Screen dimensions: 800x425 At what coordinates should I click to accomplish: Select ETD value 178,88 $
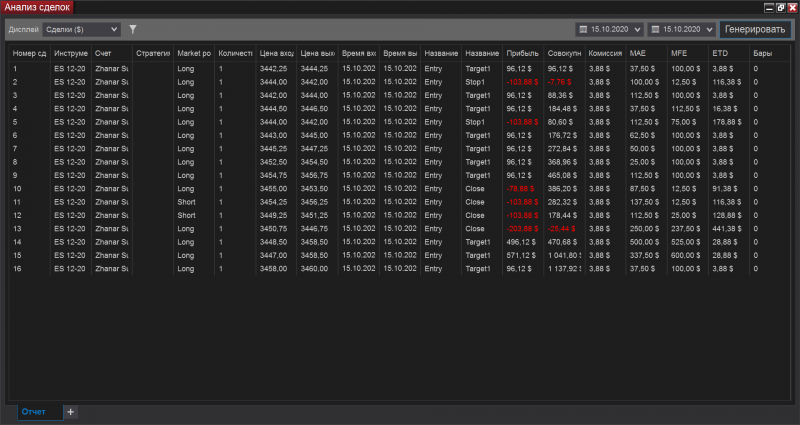coord(727,122)
